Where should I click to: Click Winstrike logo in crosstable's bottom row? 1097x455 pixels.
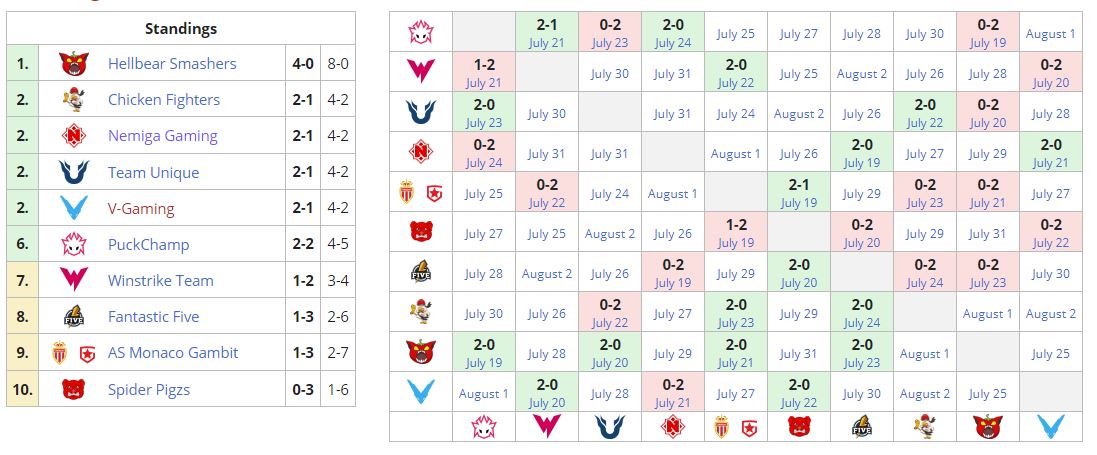pyautogui.click(x=547, y=426)
